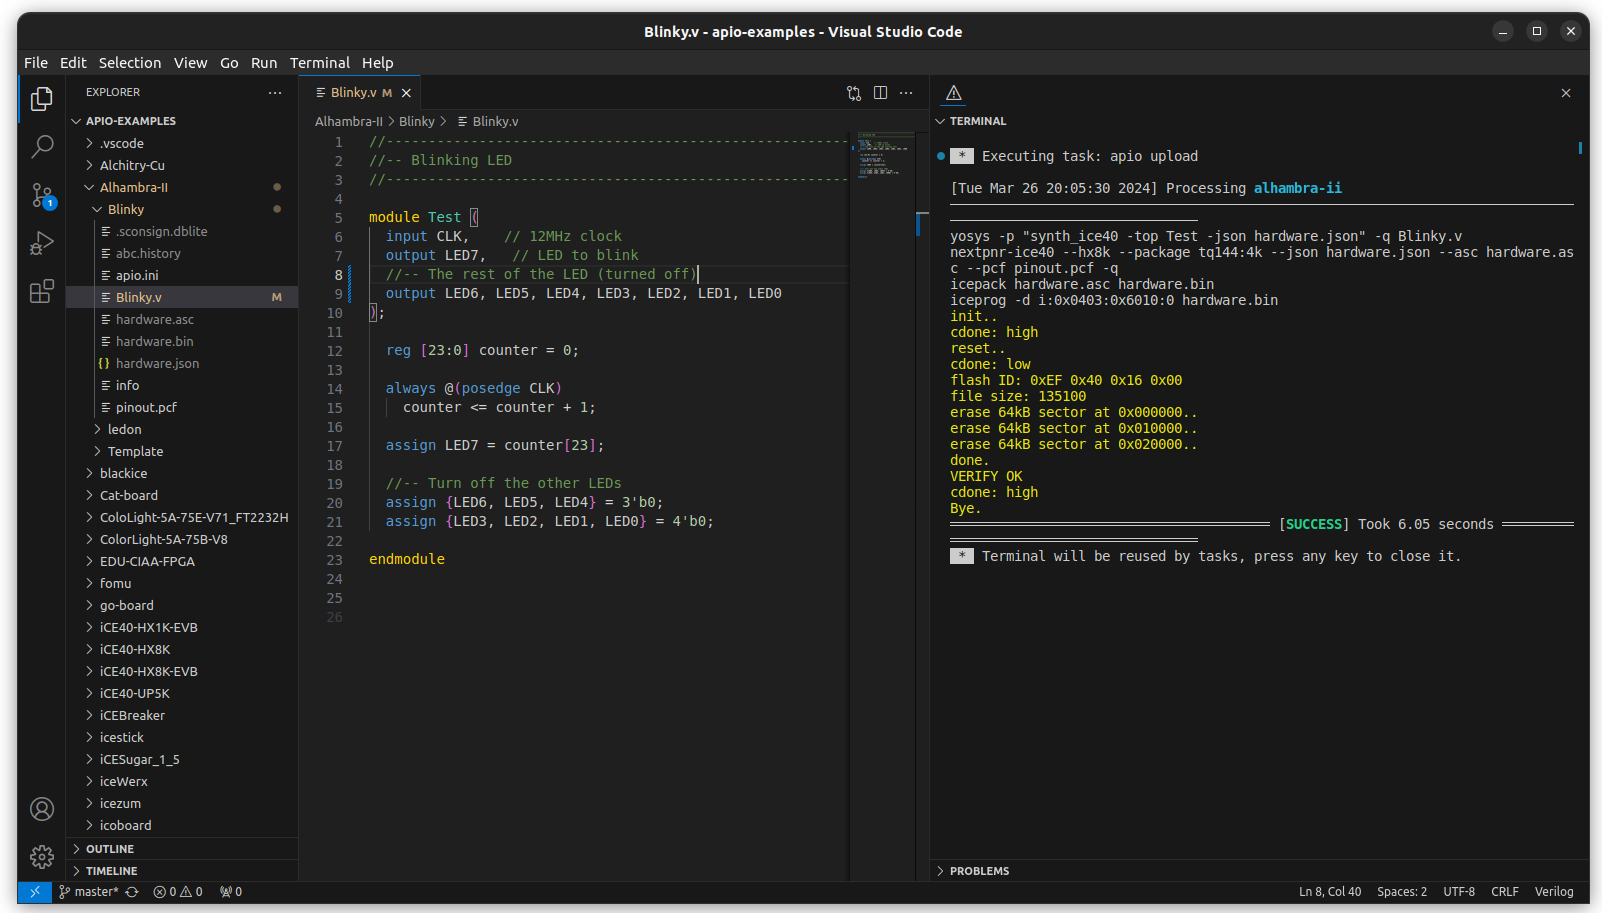The image size is (1602, 913).
Task: Click the Verilog language mode indicator
Action: click(1553, 892)
